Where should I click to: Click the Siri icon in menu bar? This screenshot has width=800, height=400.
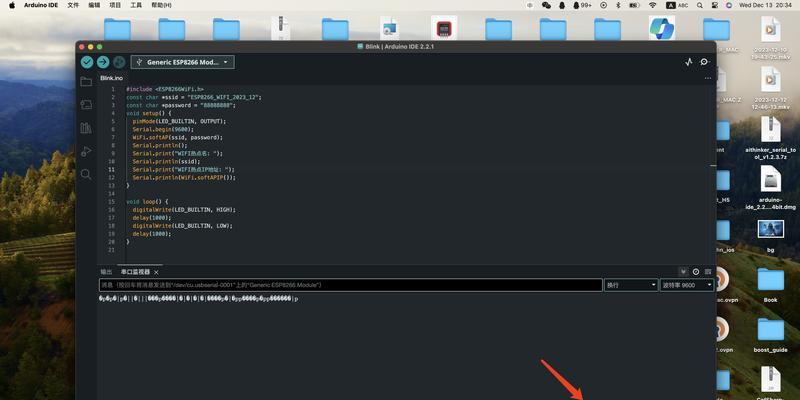(729, 5)
